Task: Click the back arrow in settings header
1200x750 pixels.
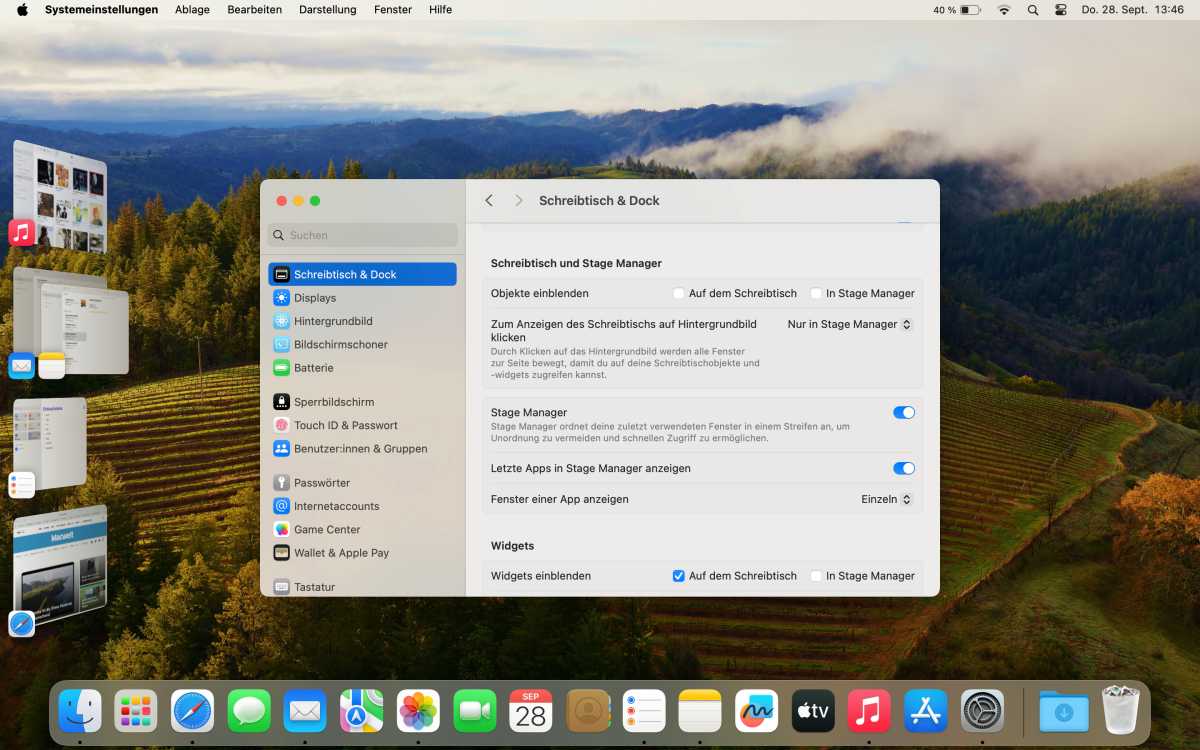Action: click(489, 201)
